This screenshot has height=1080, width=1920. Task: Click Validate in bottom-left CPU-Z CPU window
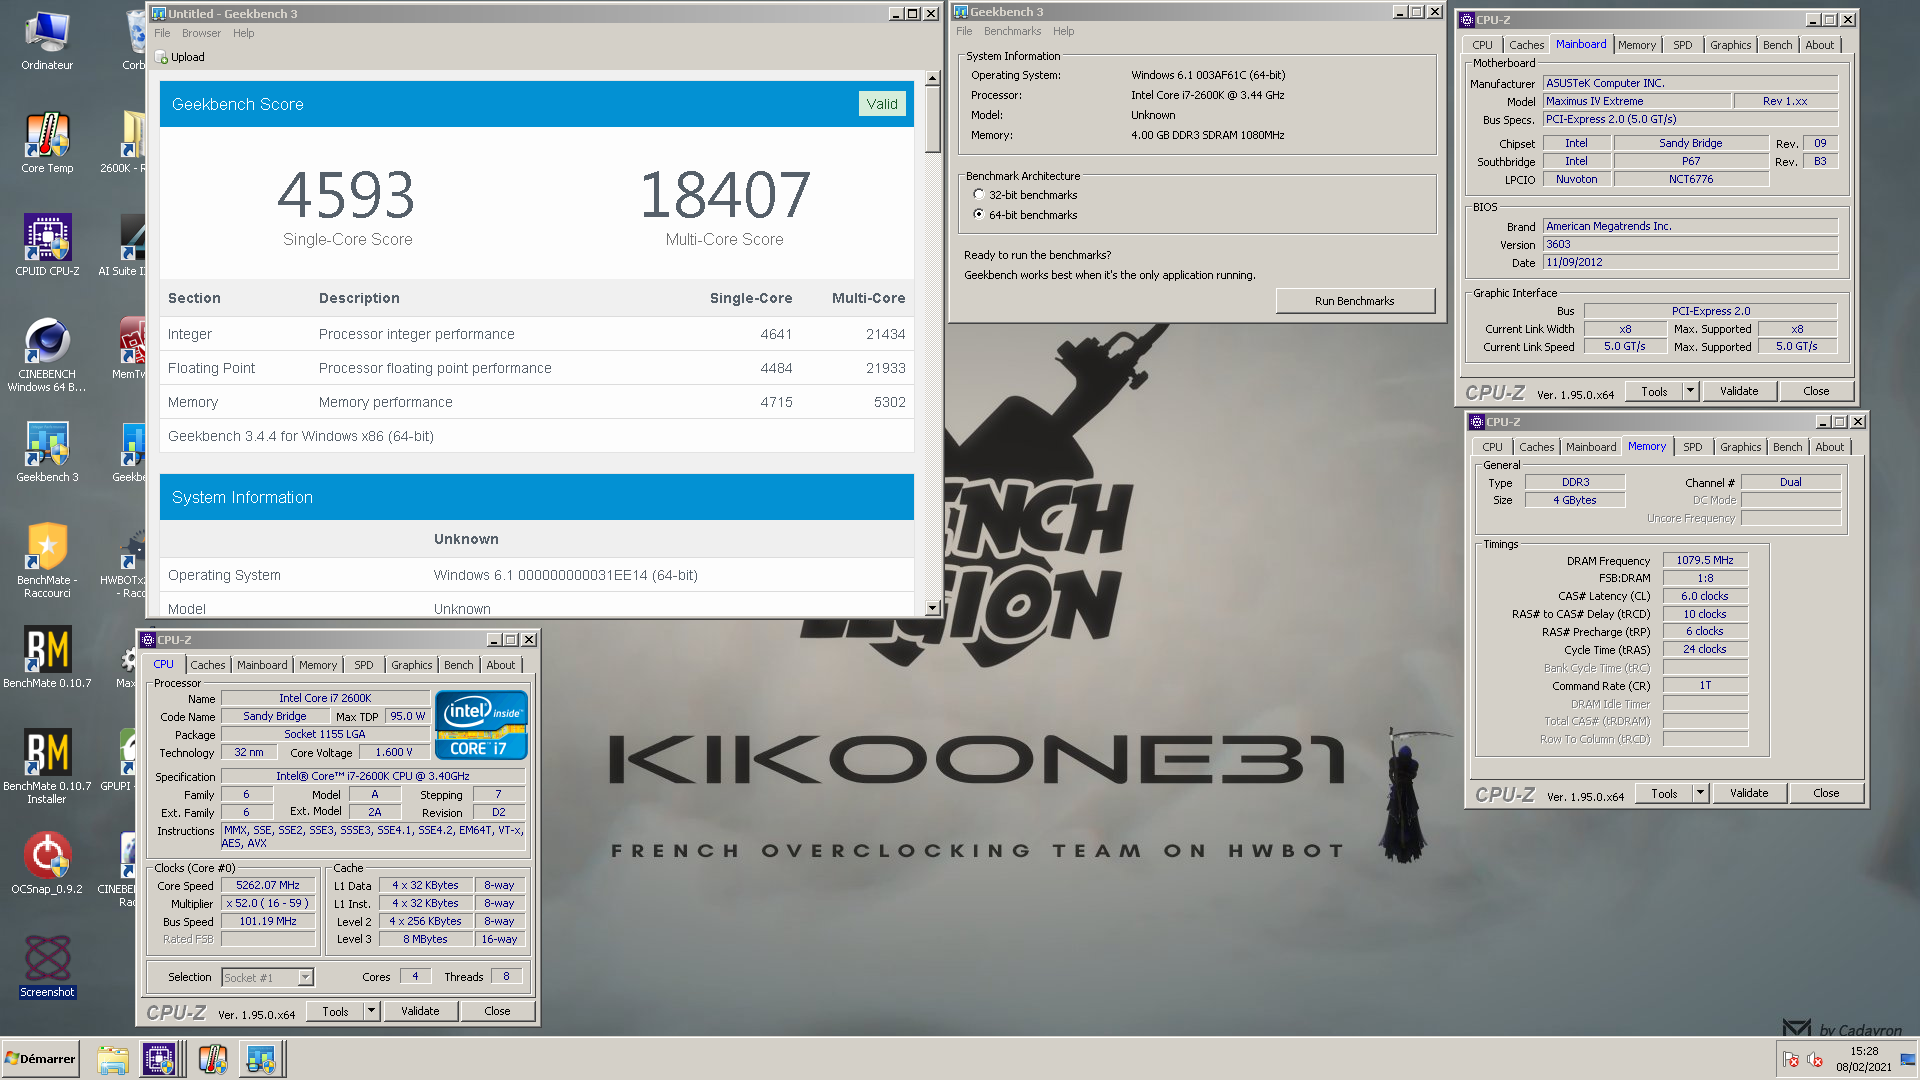(x=420, y=1011)
